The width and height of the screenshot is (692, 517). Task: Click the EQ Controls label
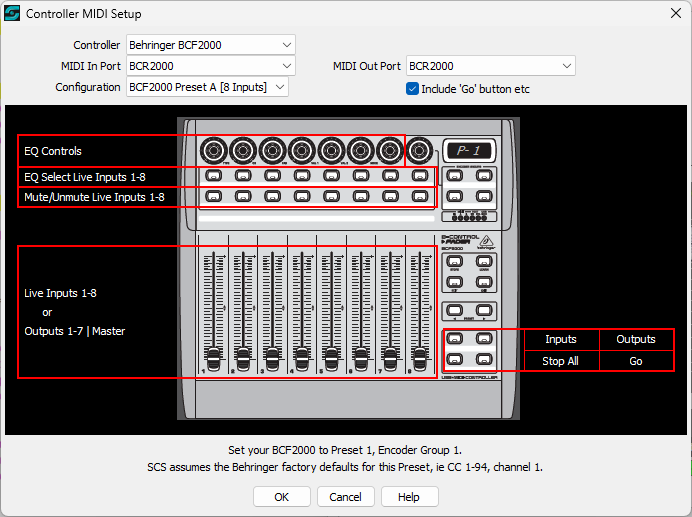coord(53,151)
